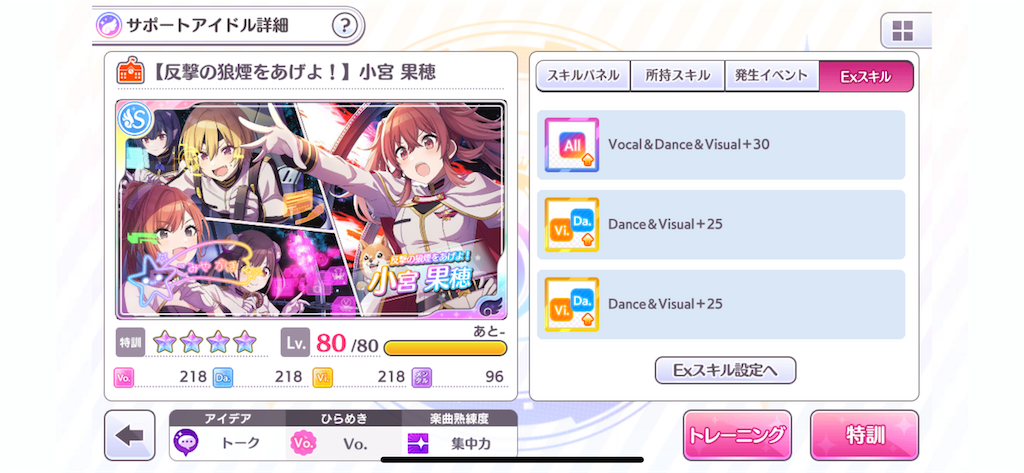Viewport: 1024px width, 473px height.
Task: Open the grid menu icon top right
Action: (x=903, y=30)
